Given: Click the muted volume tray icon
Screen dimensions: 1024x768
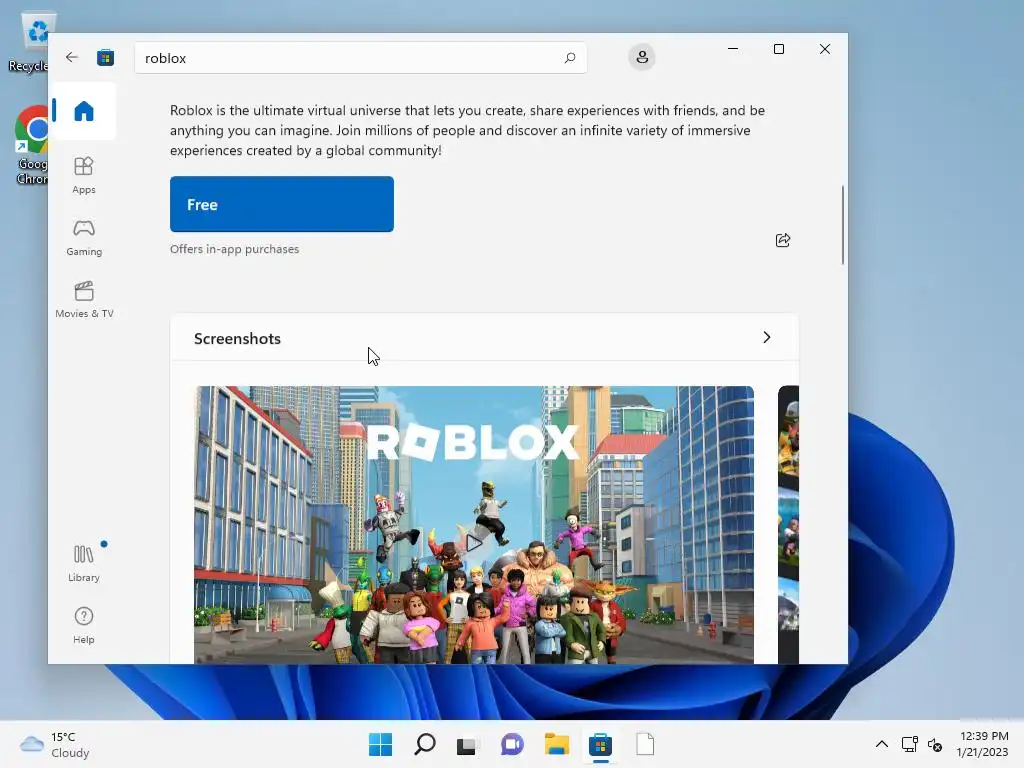Looking at the screenshot, I should pos(935,744).
